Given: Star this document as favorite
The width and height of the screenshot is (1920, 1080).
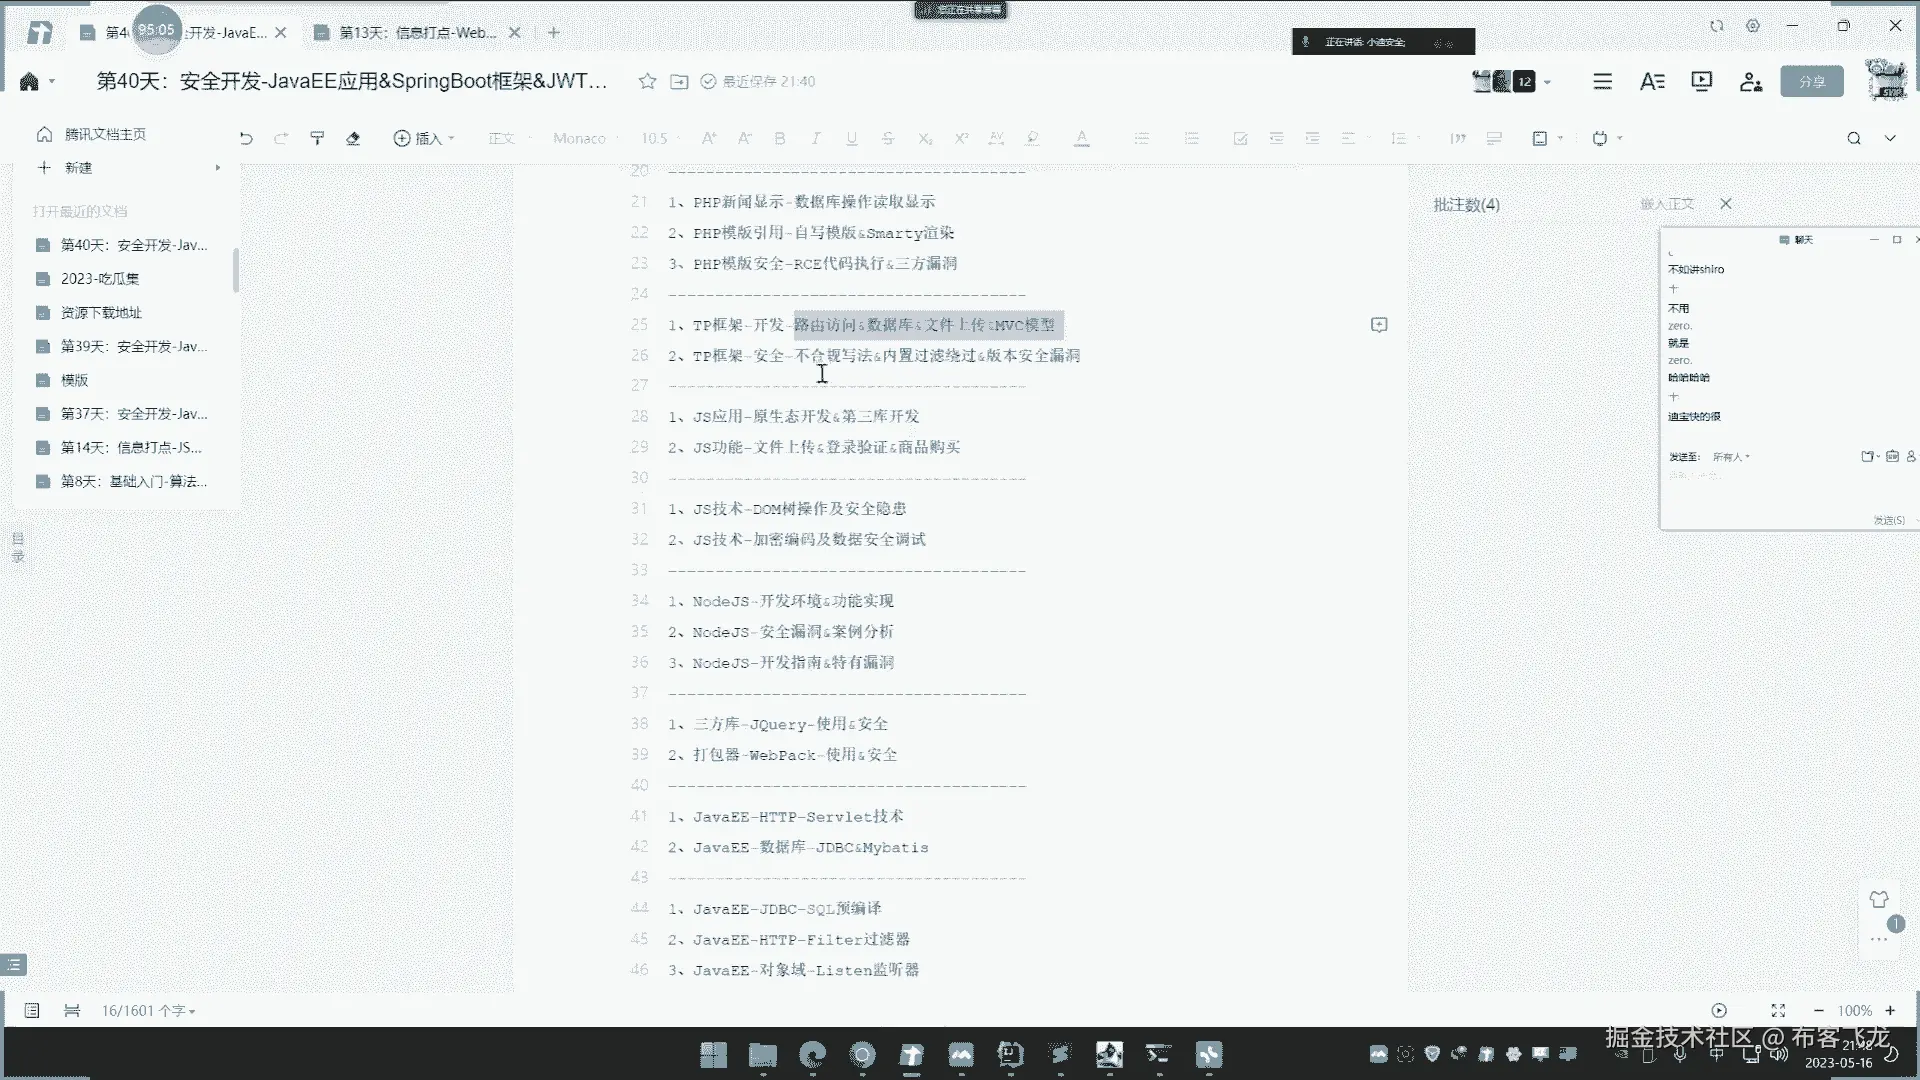Looking at the screenshot, I should [647, 81].
